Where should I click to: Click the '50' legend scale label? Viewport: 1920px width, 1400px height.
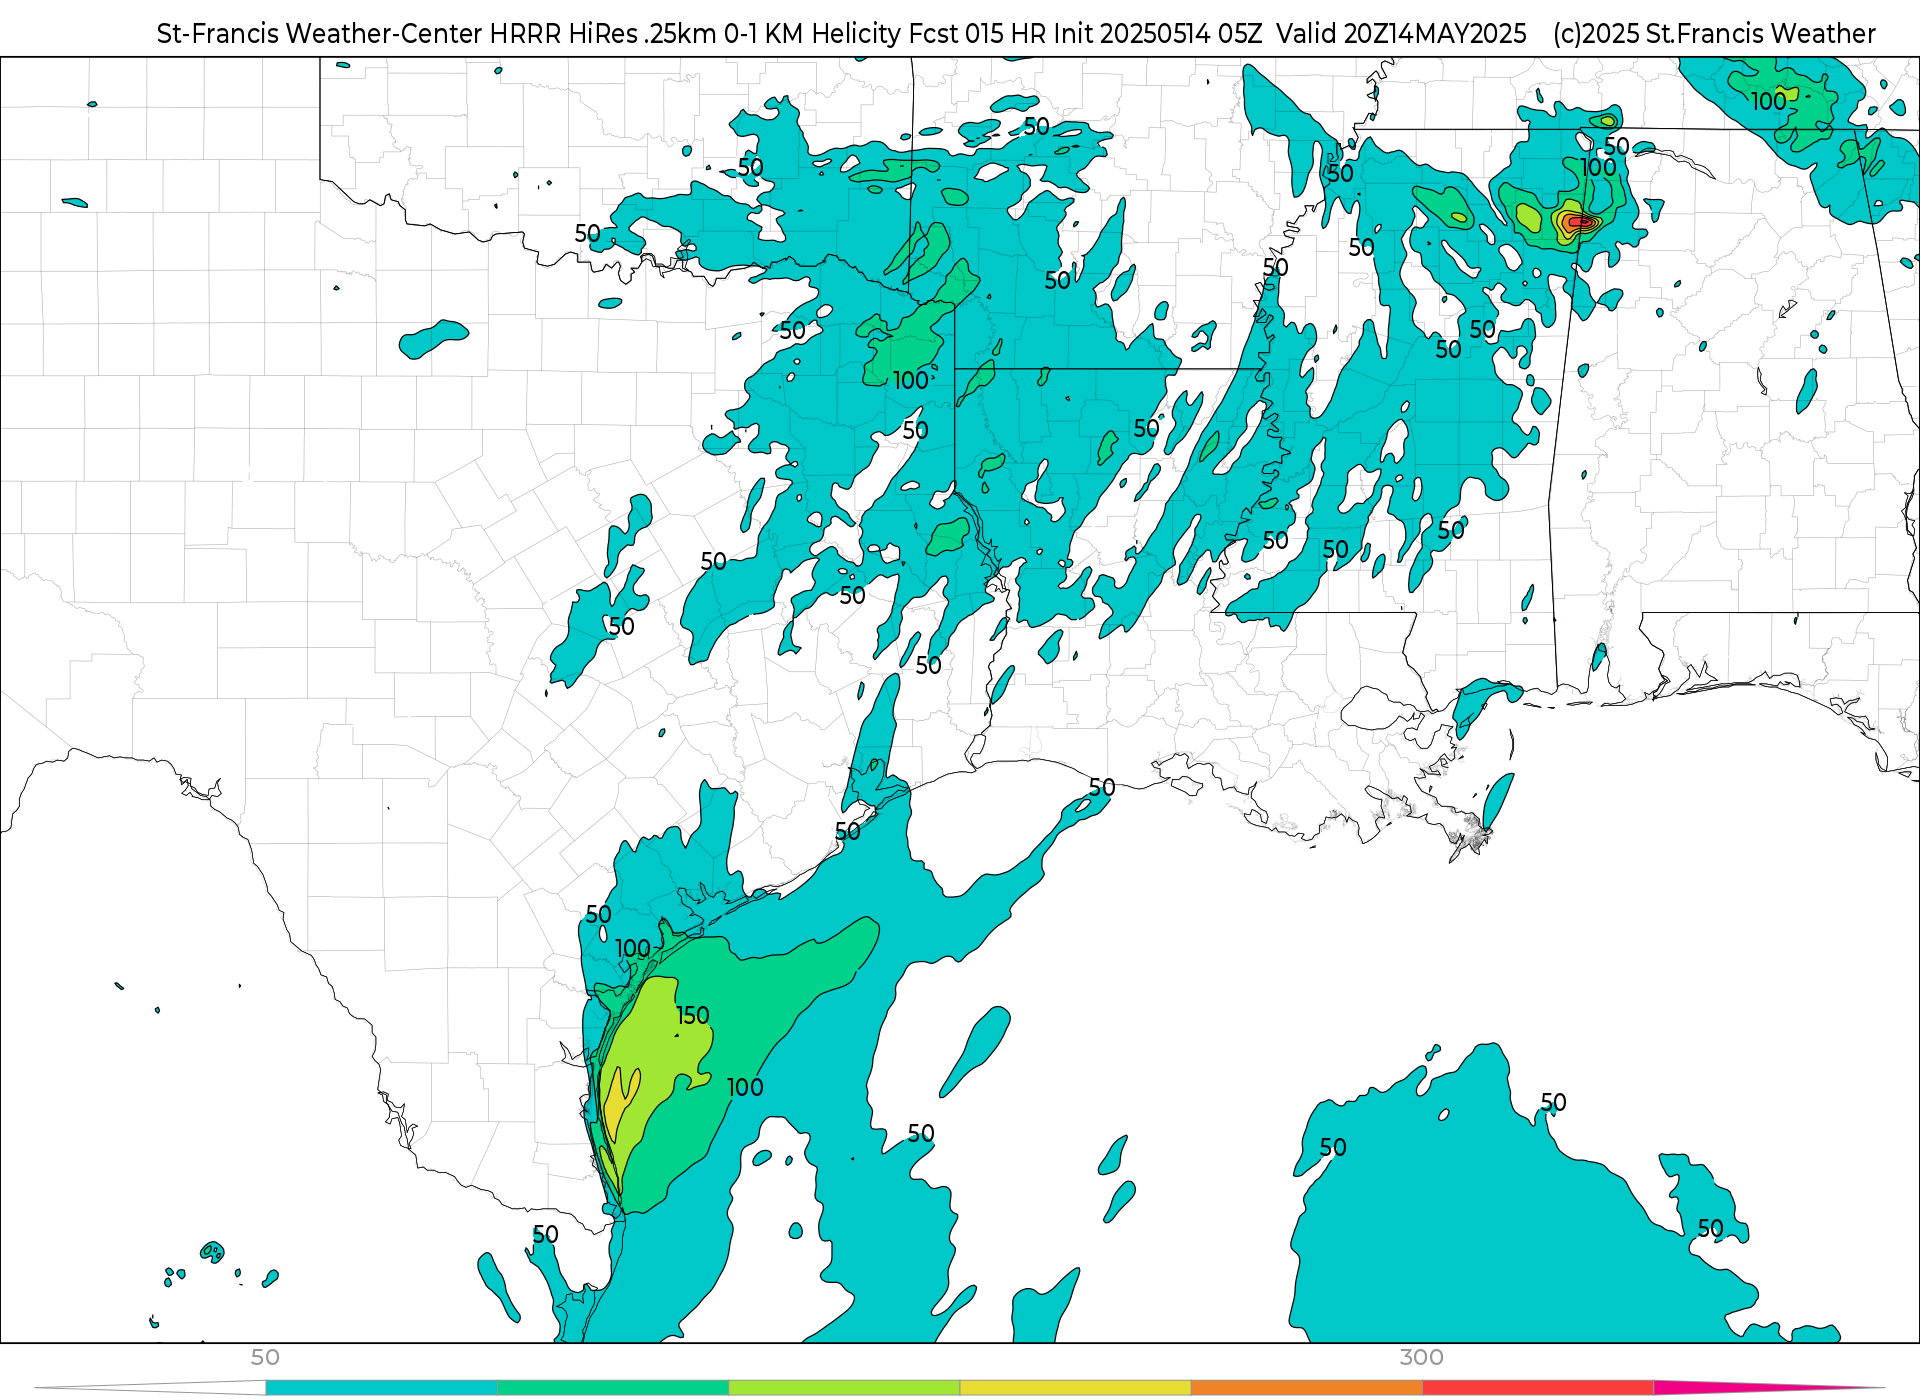pyautogui.click(x=265, y=1357)
